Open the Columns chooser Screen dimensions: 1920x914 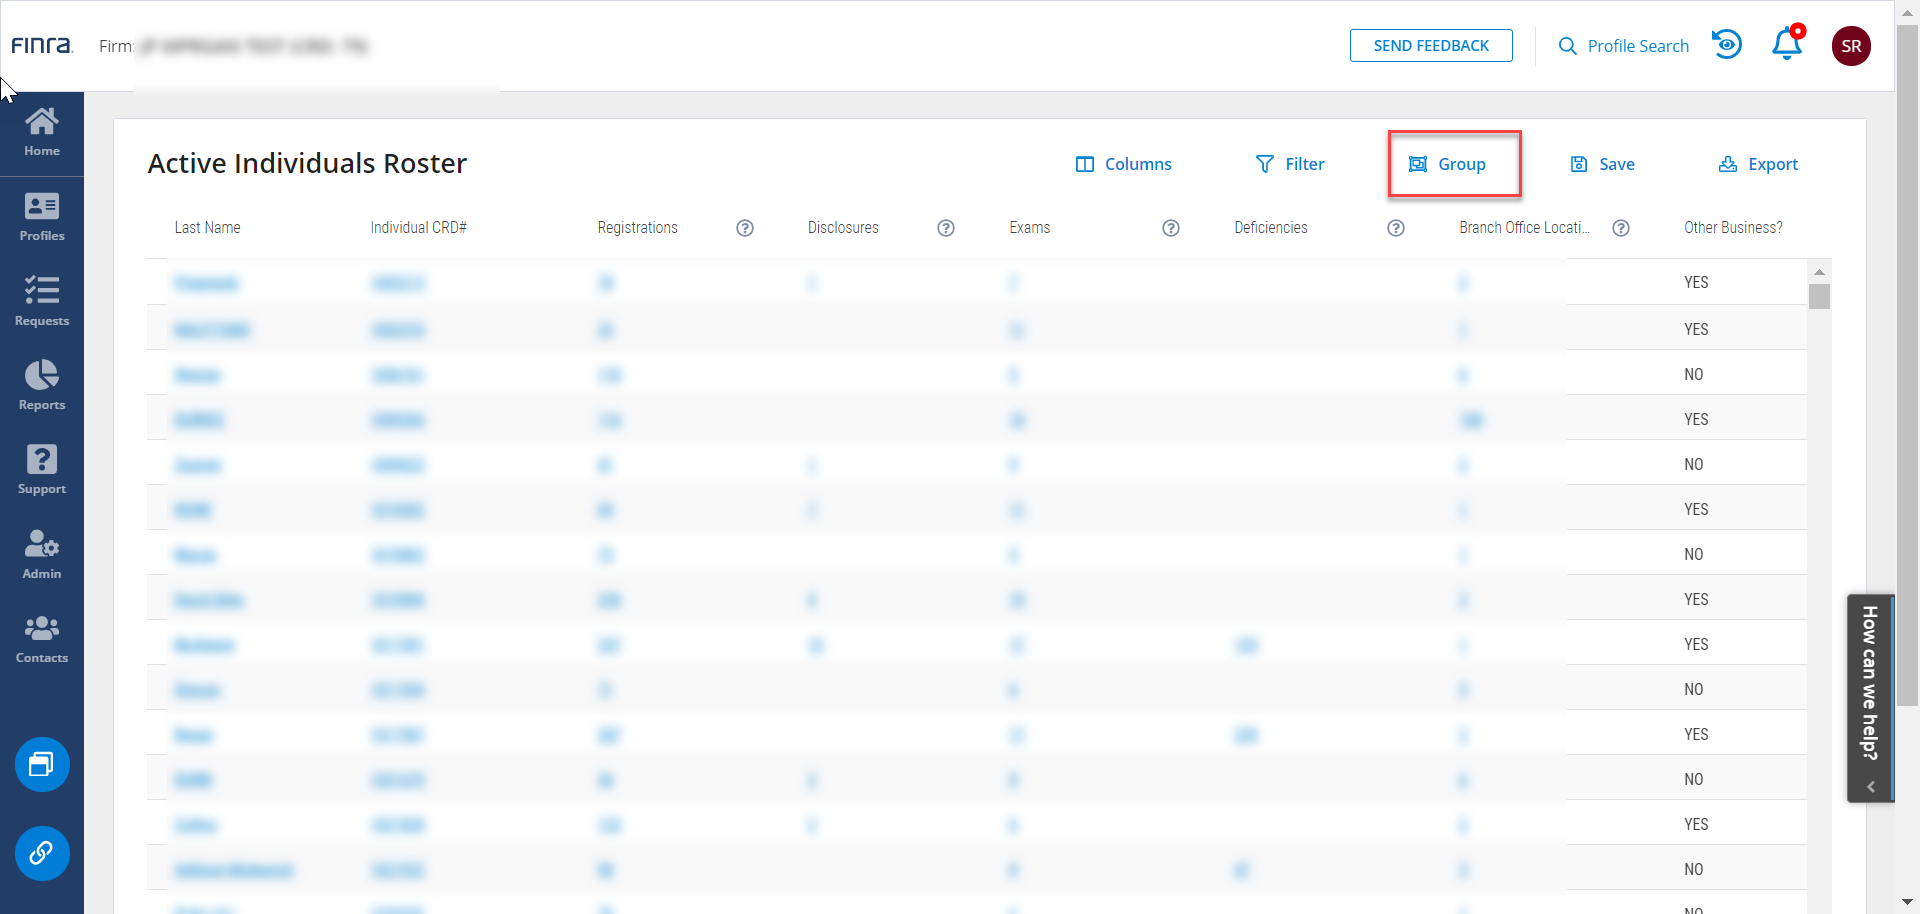tap(1123, 164)
